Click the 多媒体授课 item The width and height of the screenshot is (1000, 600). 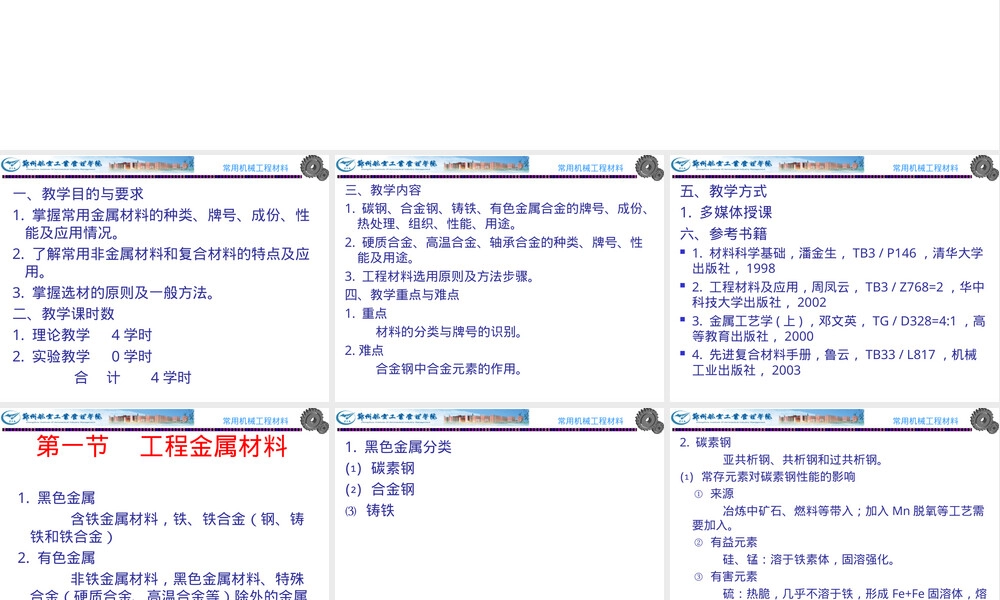[x=726, y=212]
